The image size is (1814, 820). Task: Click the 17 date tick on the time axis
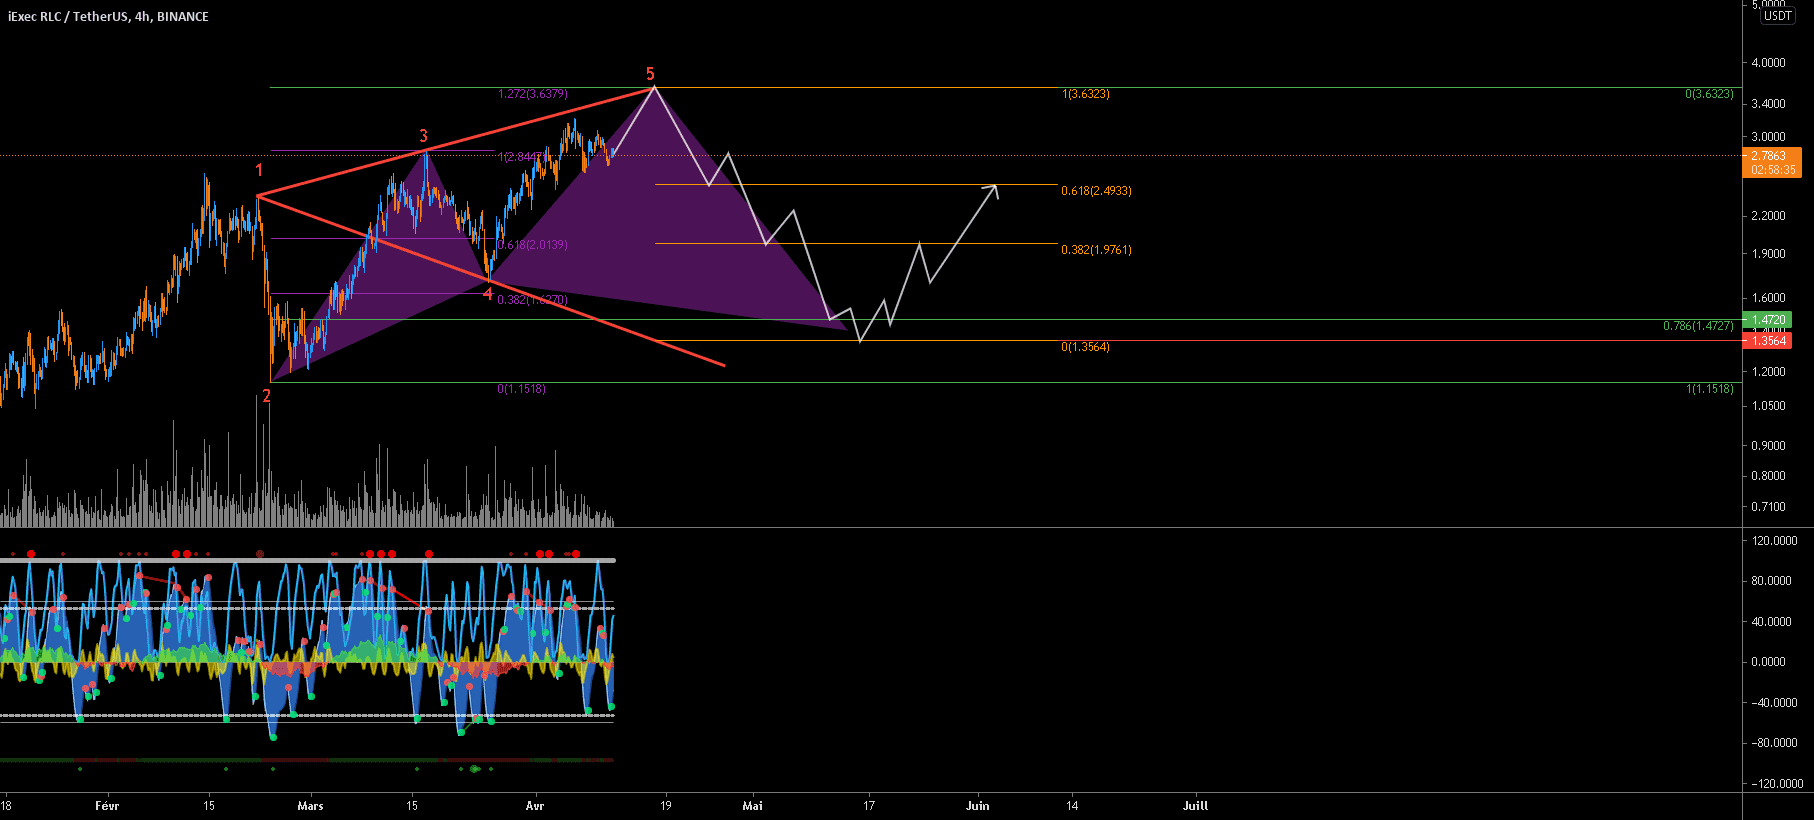coord(869,806)
